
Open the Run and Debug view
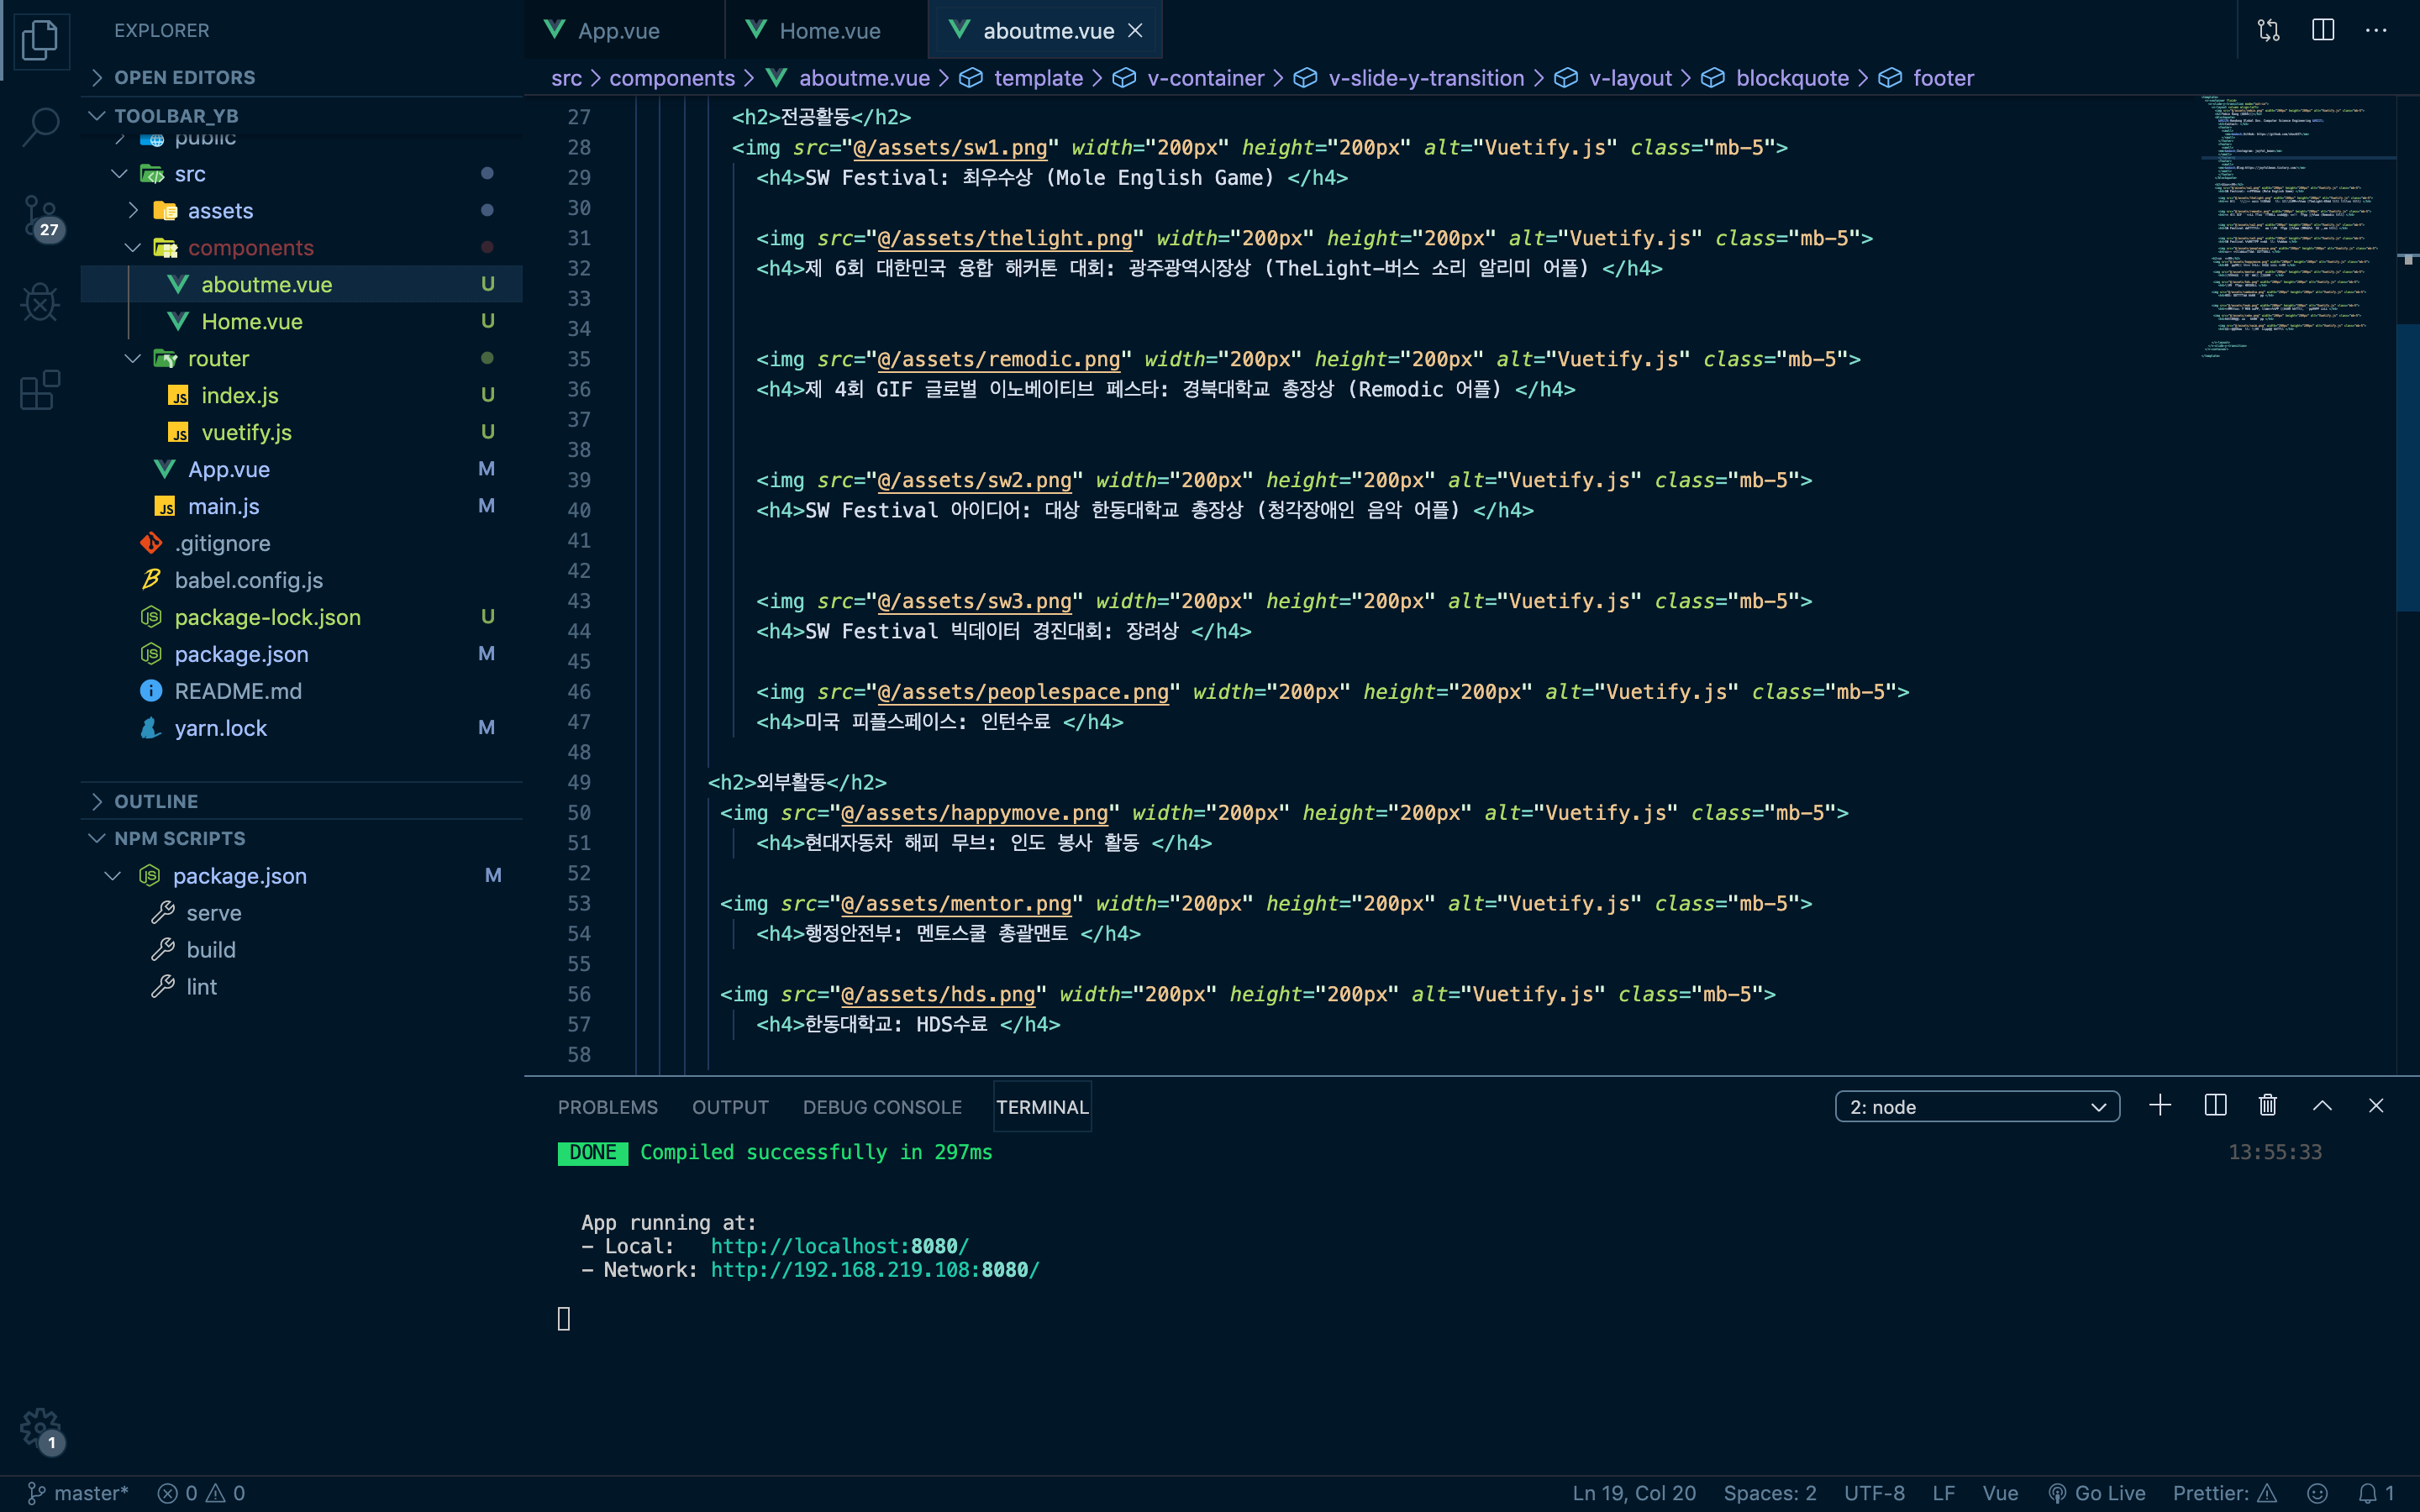pos(40,302)
